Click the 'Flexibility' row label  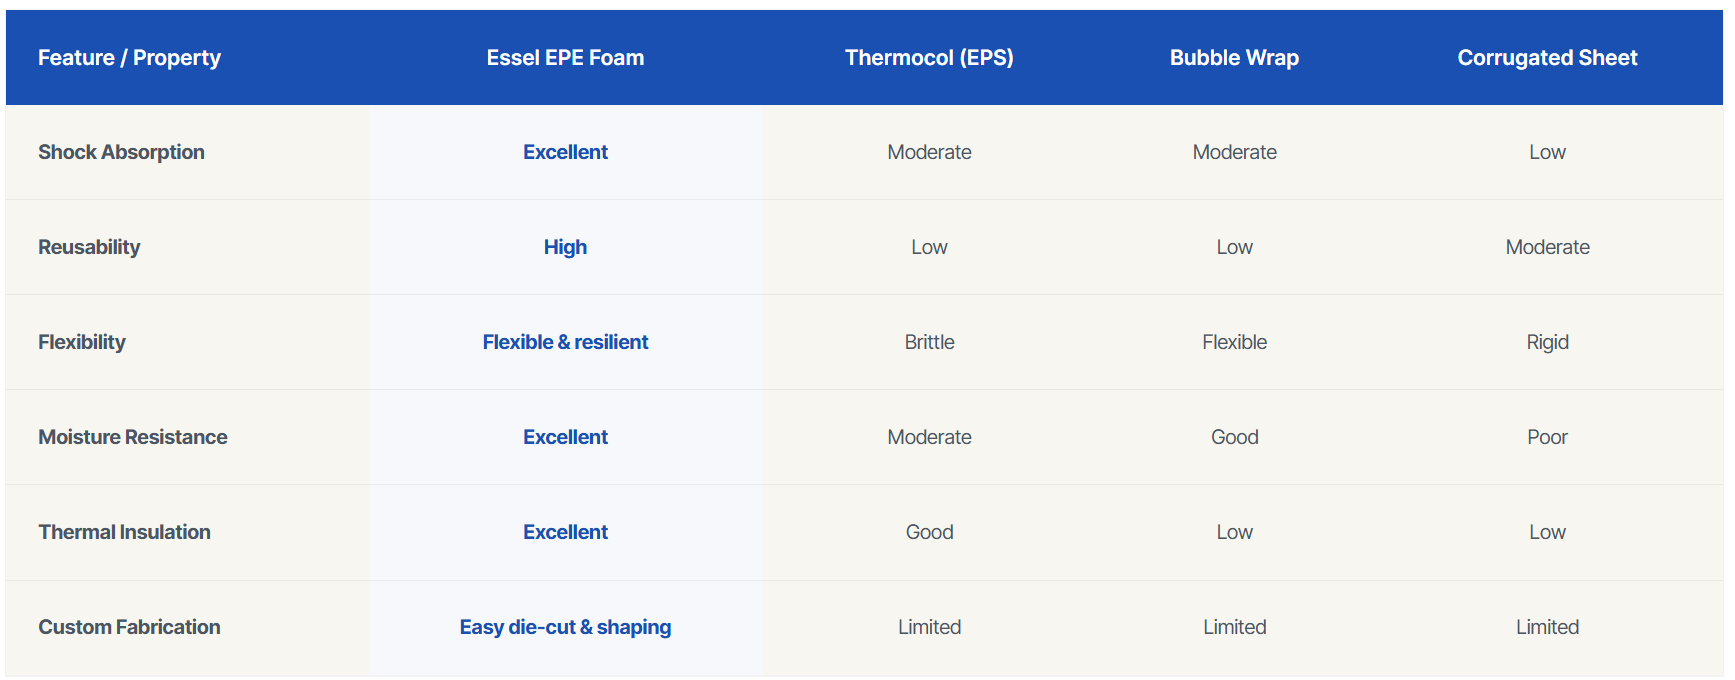82,342
